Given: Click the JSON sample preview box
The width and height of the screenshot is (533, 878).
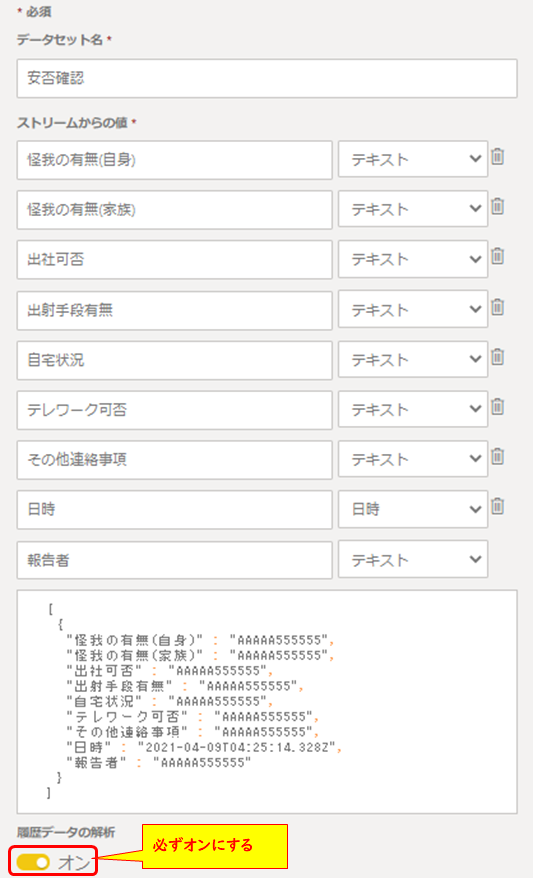Looking at the screenshot, I should (x=267, y=702).
